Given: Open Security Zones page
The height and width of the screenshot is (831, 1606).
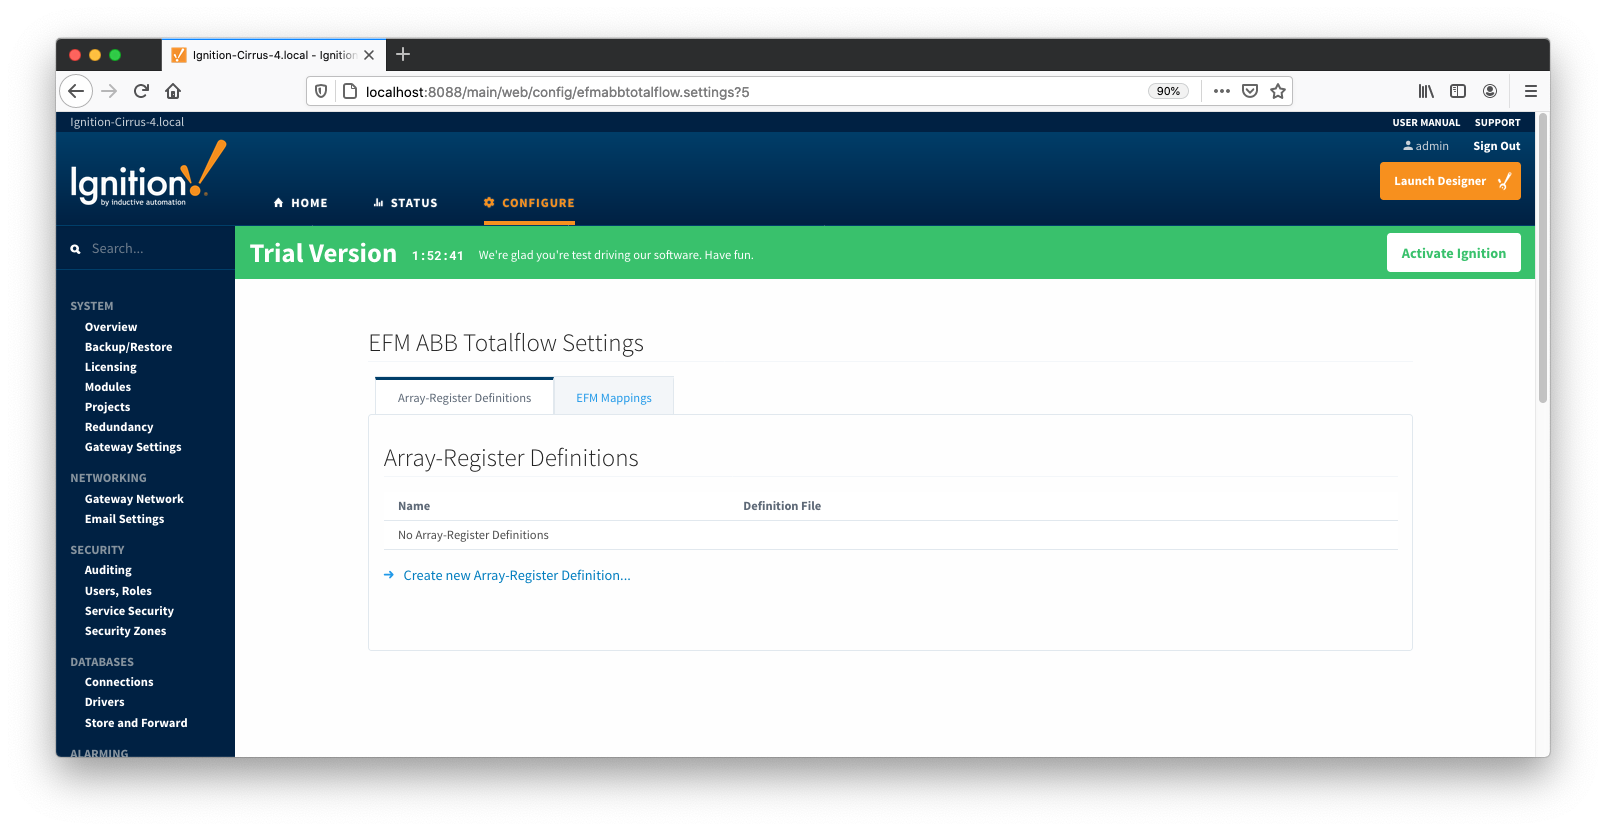Looking at the screenshot, I should click(125, 631).
